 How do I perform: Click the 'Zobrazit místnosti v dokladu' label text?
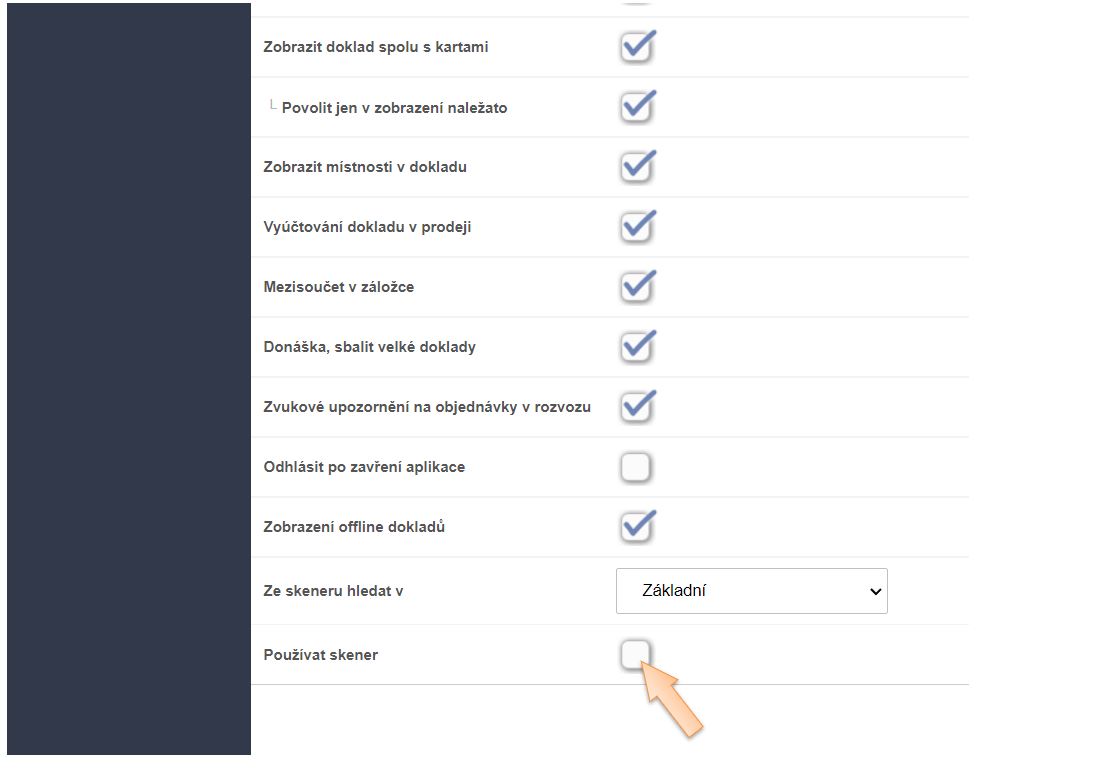point(365,167)
